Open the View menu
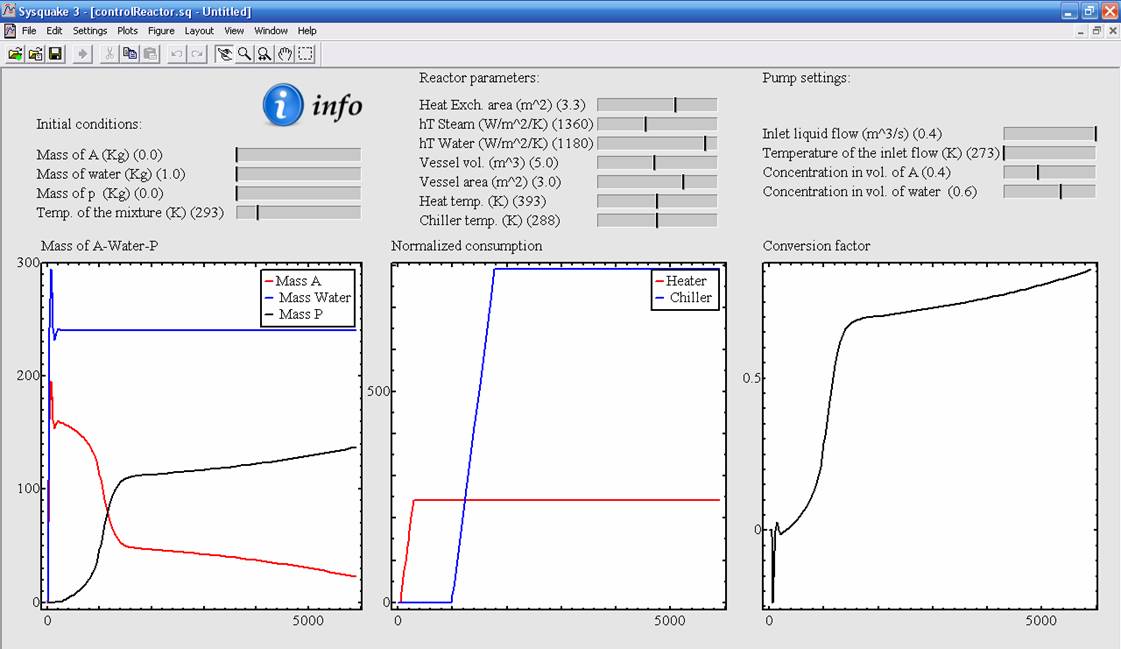The image size is (1121, 649). click(234, 31)
